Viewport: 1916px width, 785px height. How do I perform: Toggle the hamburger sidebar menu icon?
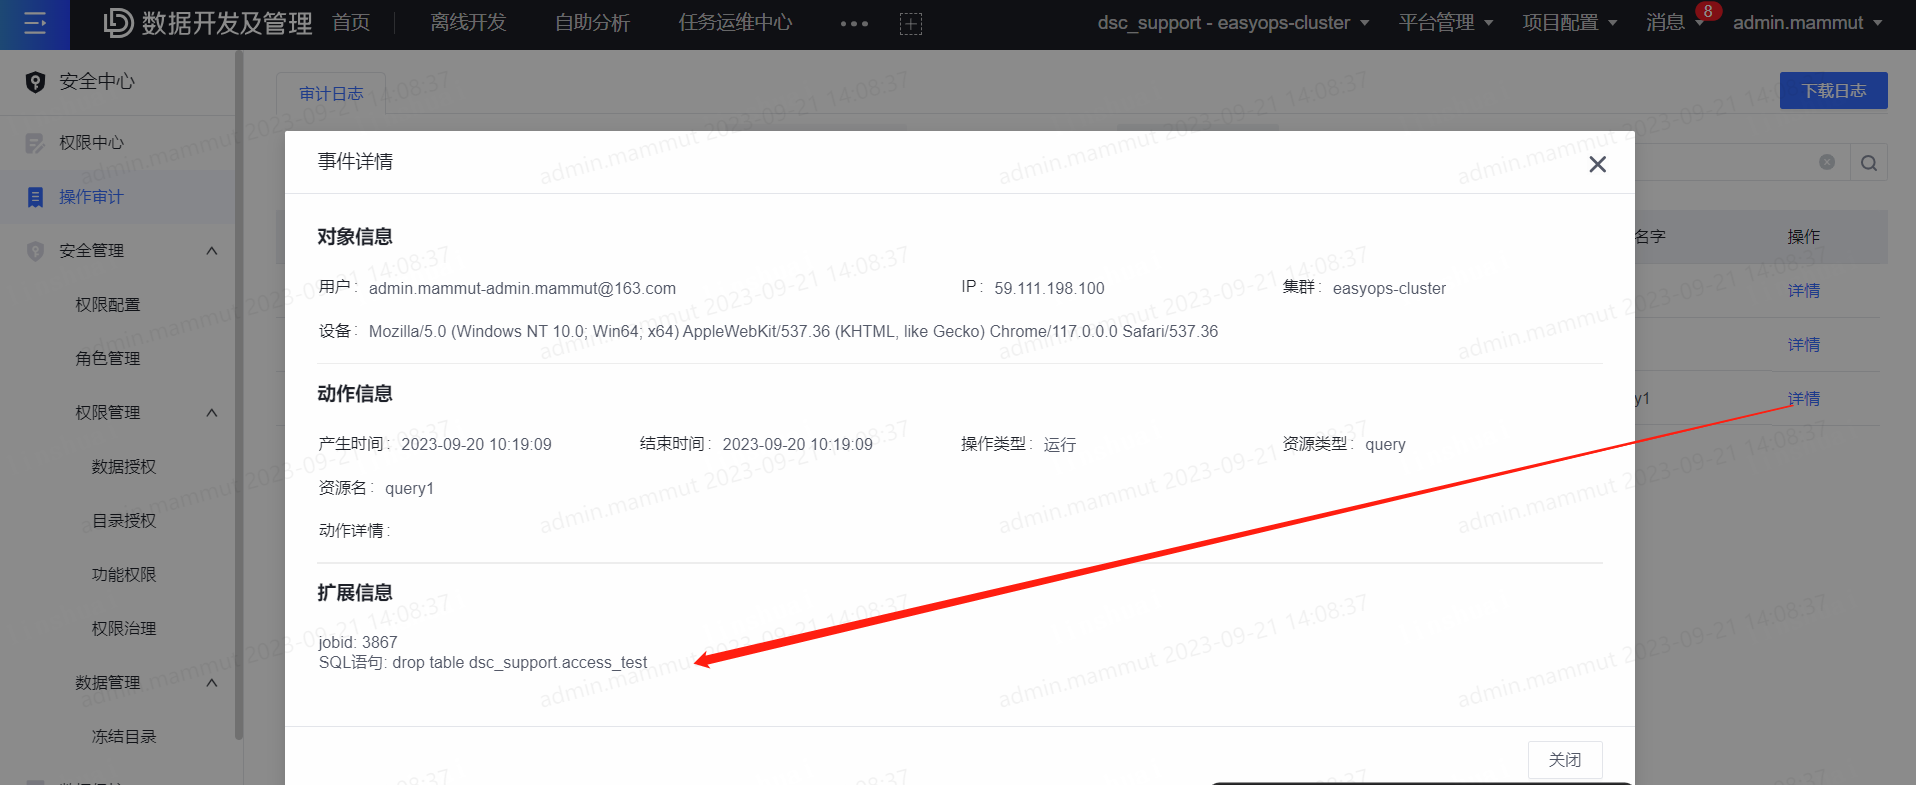coord(35,23)
